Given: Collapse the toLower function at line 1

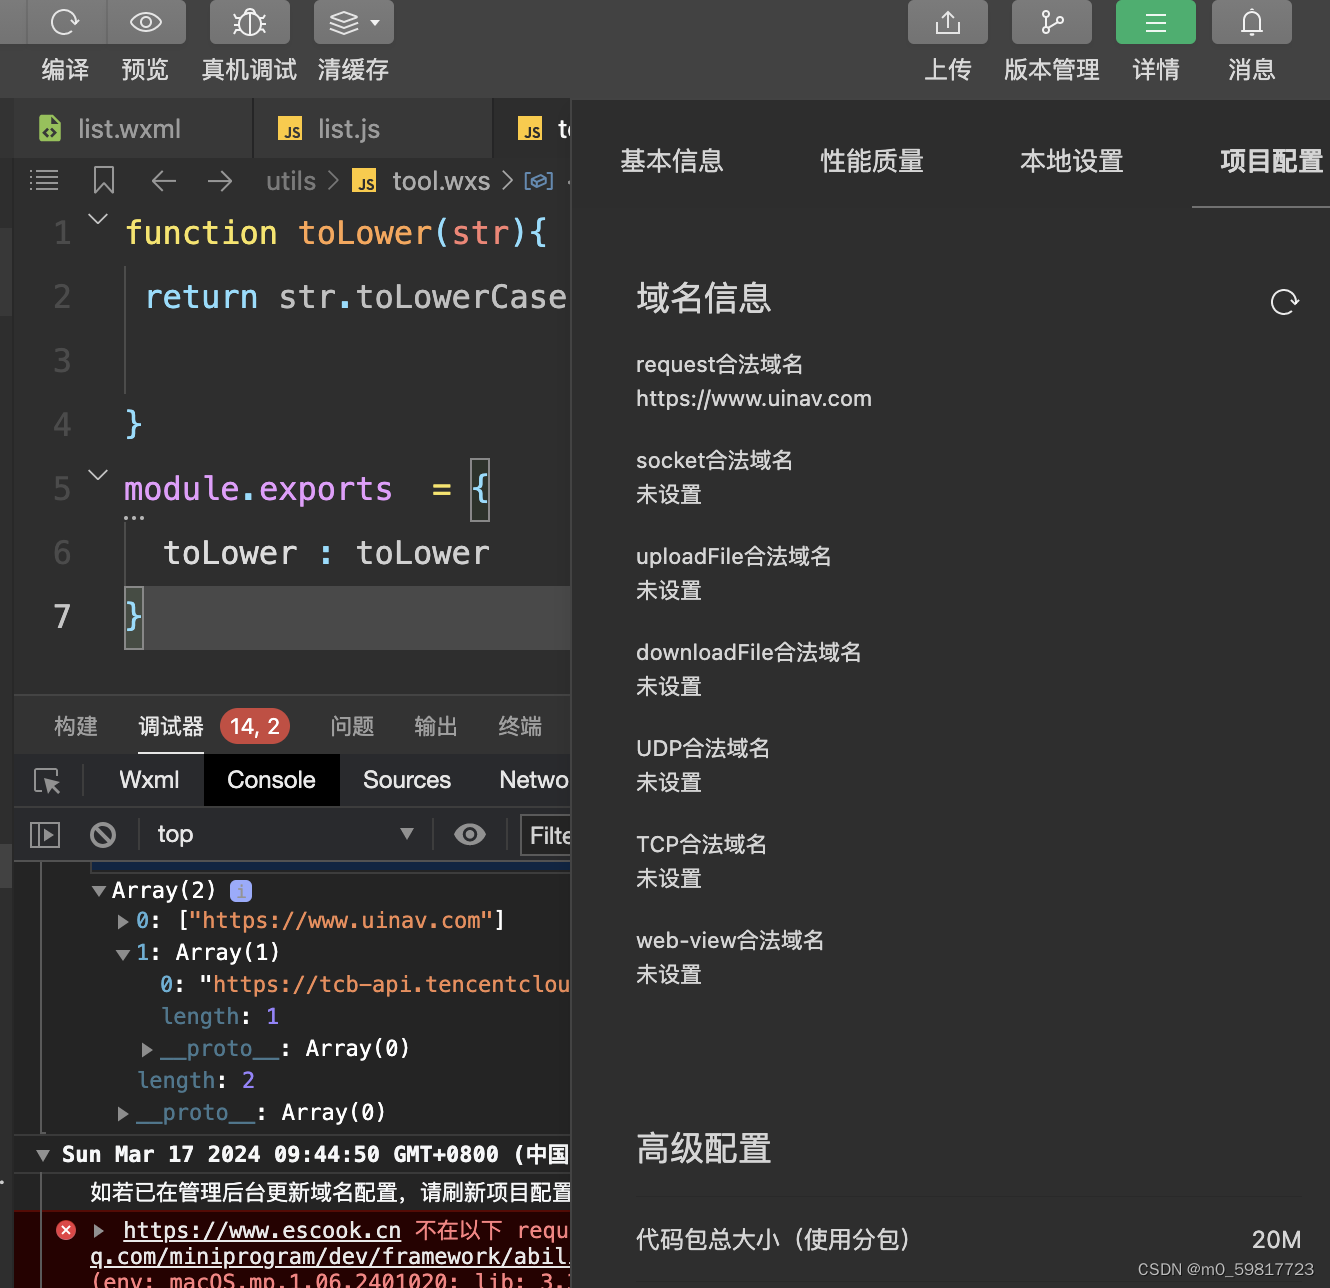Looking at the screenshot, I should point(98,218).
